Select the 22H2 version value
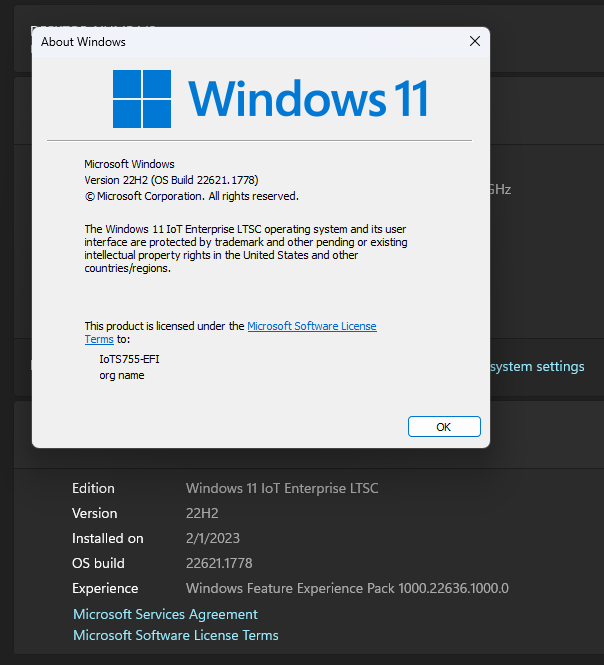 (202, 513)
